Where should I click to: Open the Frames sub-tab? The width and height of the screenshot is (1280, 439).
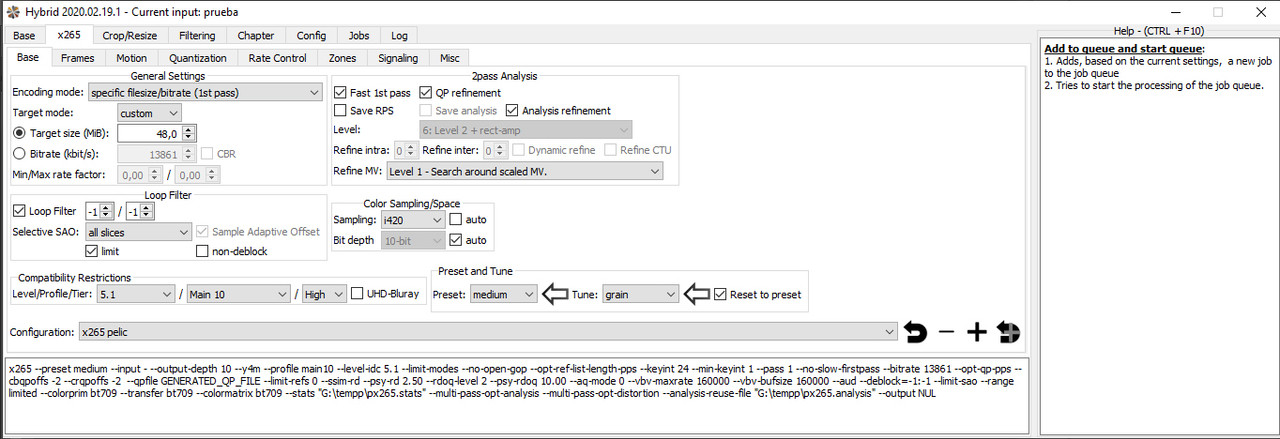tap(77, 58)
